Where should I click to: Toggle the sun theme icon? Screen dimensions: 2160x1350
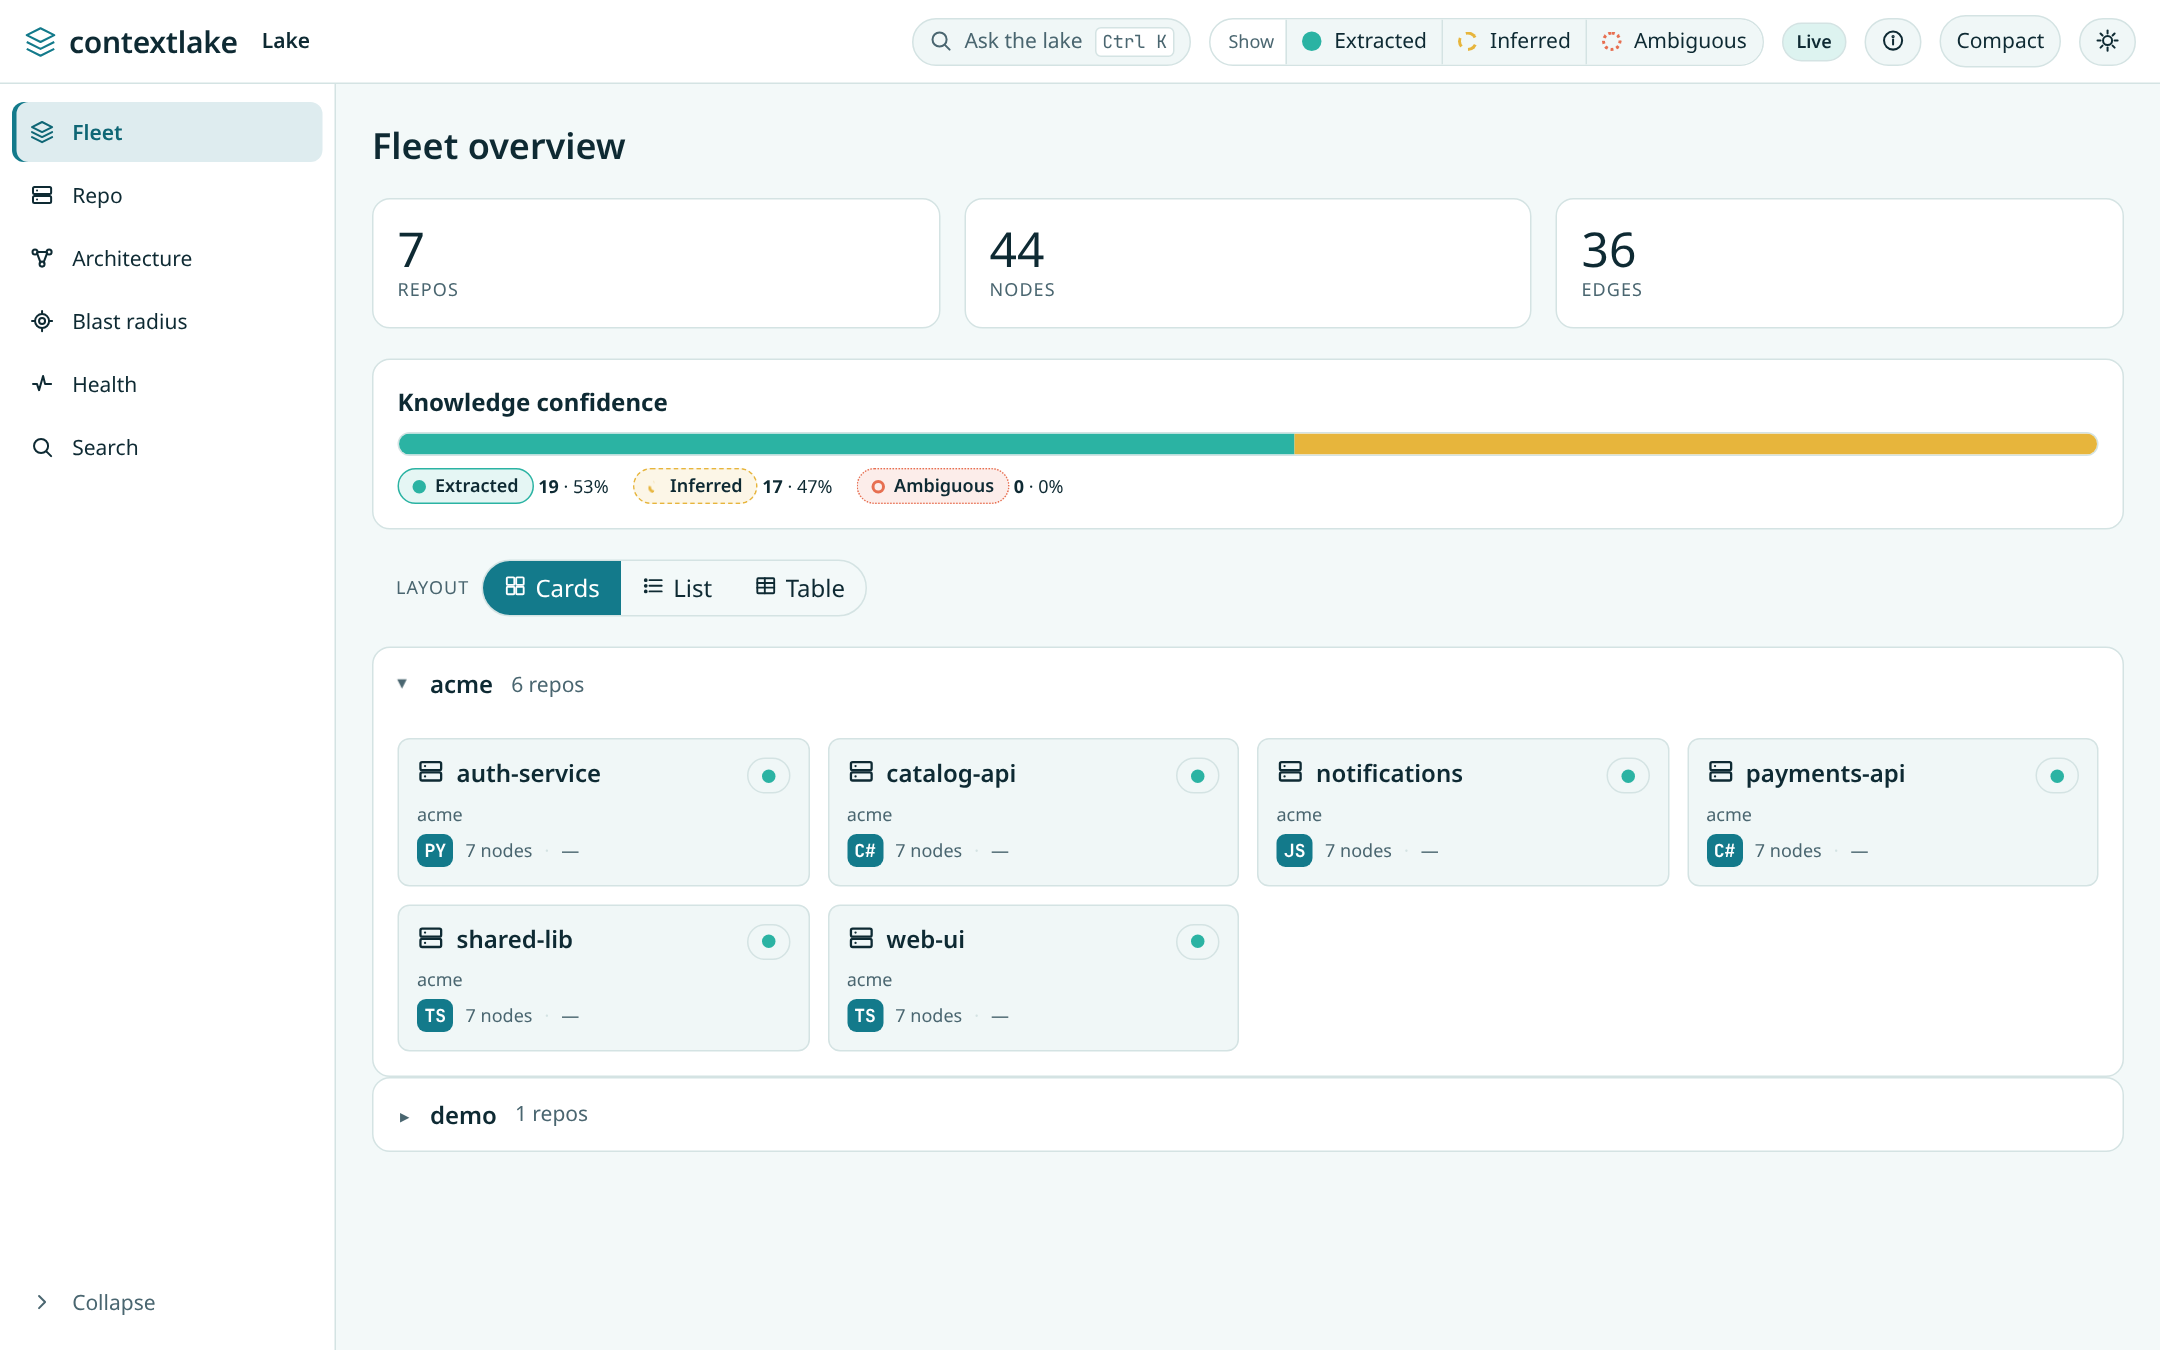pos(2107,41)
